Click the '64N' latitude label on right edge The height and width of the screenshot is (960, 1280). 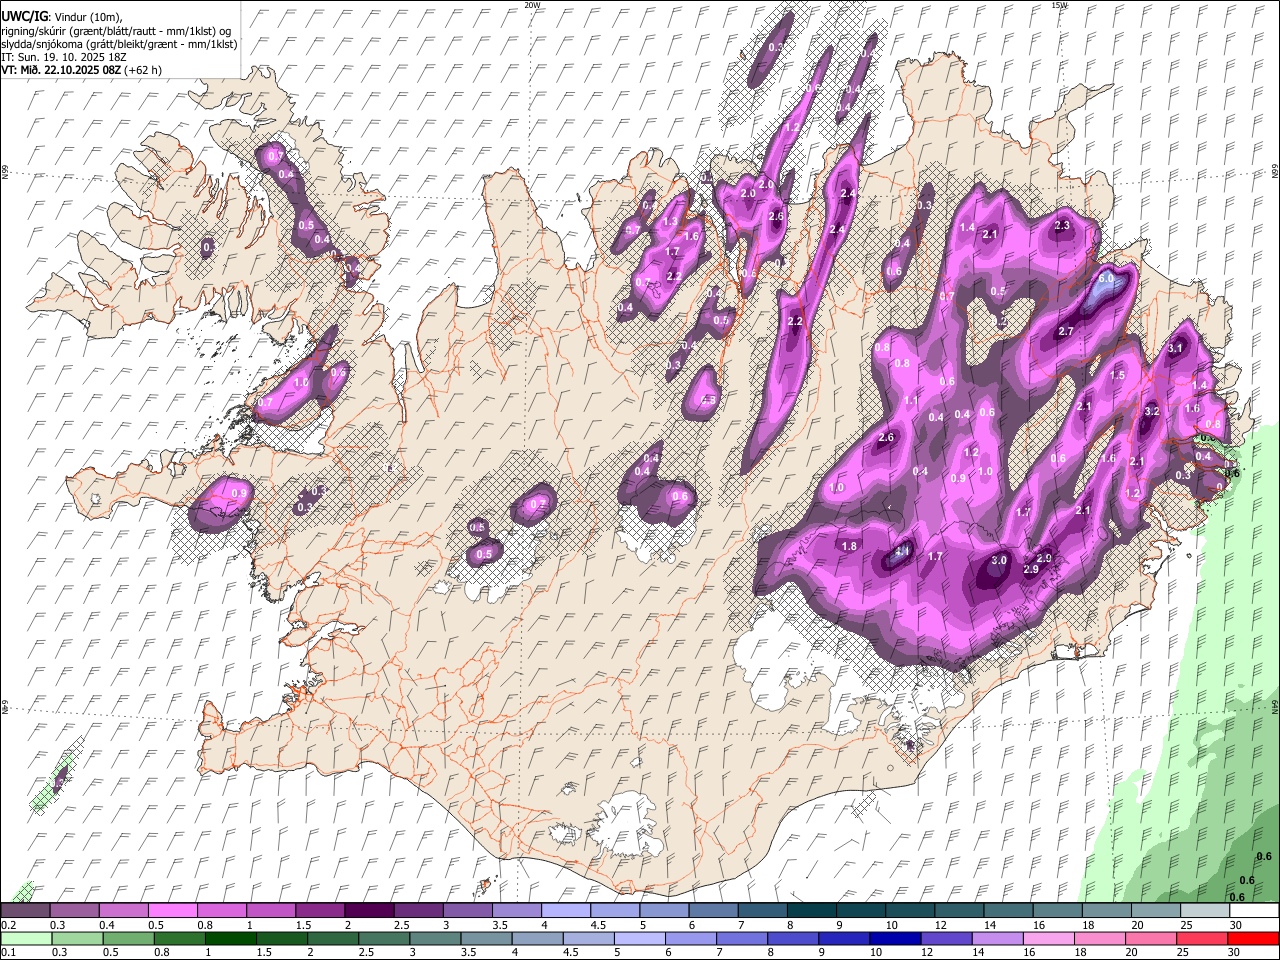[1275, 706]
